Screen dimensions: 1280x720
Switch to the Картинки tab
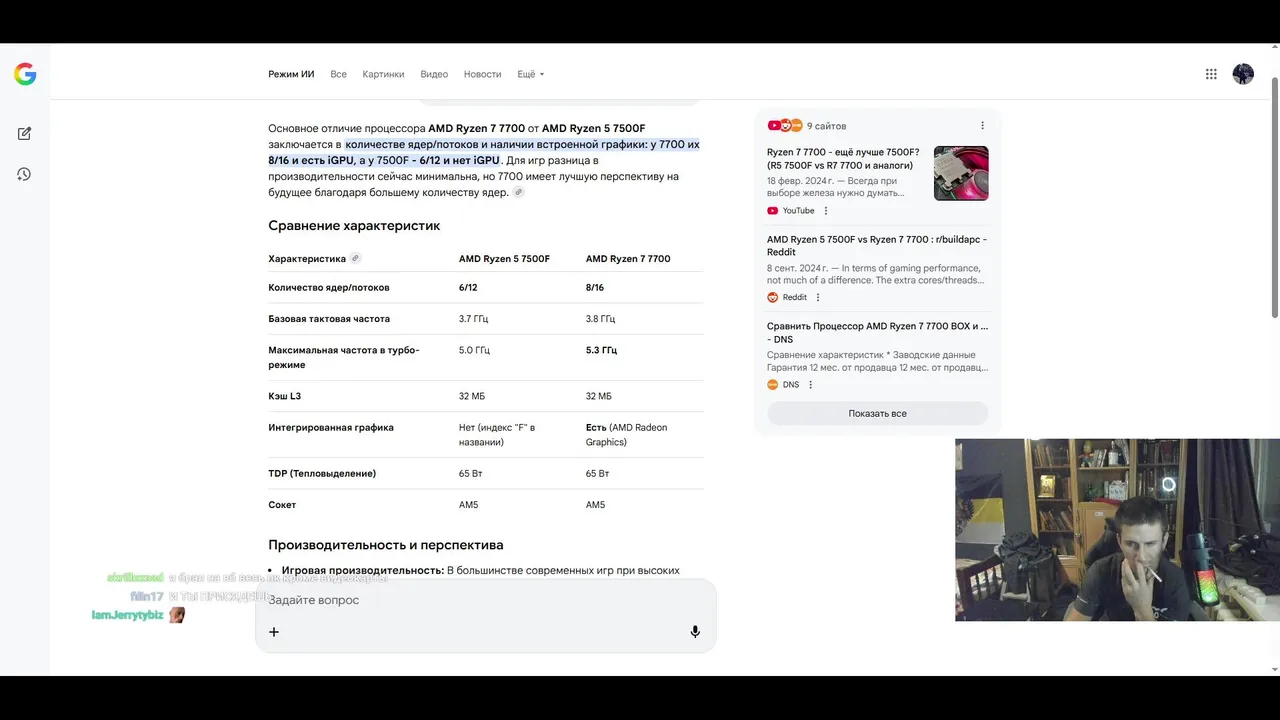coord(383,74)
